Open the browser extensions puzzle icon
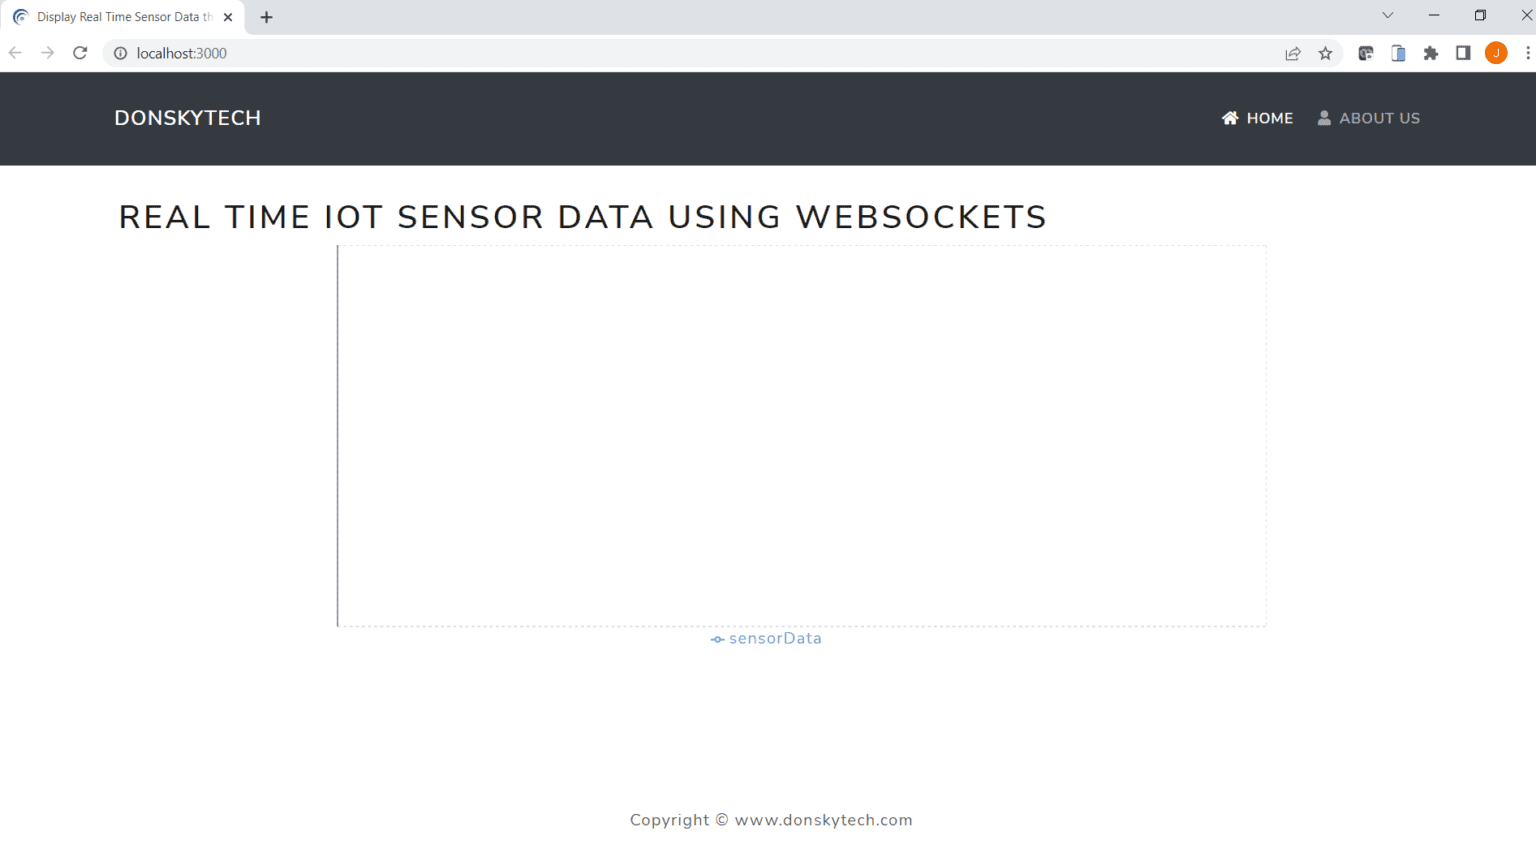This screenshot has width=1536, height=844. coord(1431,53)
